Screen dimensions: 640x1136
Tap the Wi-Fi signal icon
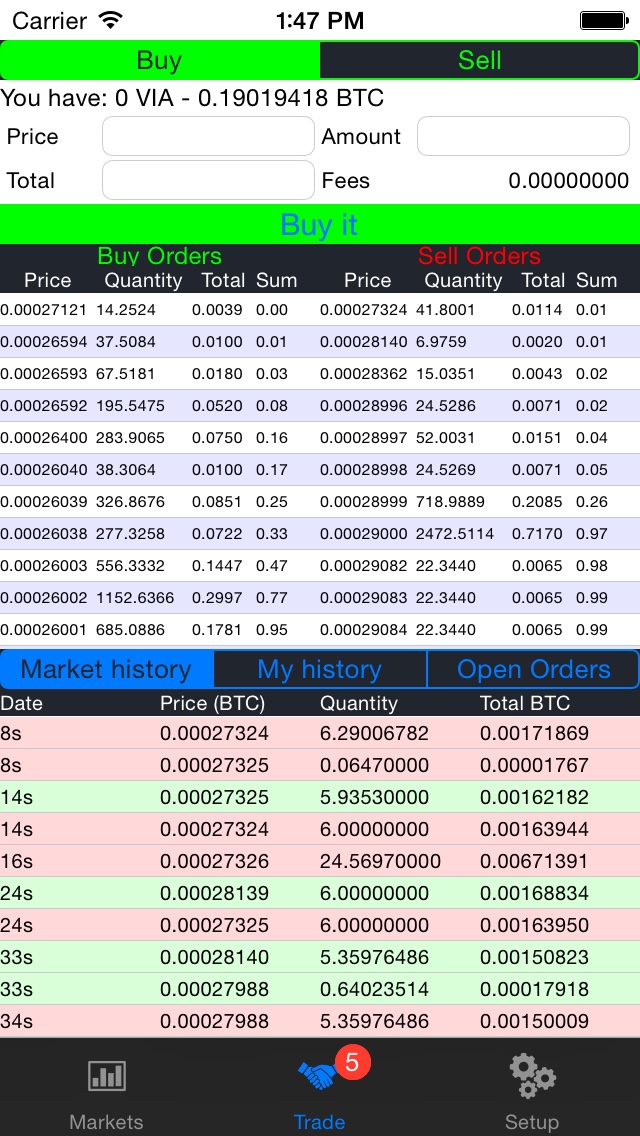[x=111, y=20]
